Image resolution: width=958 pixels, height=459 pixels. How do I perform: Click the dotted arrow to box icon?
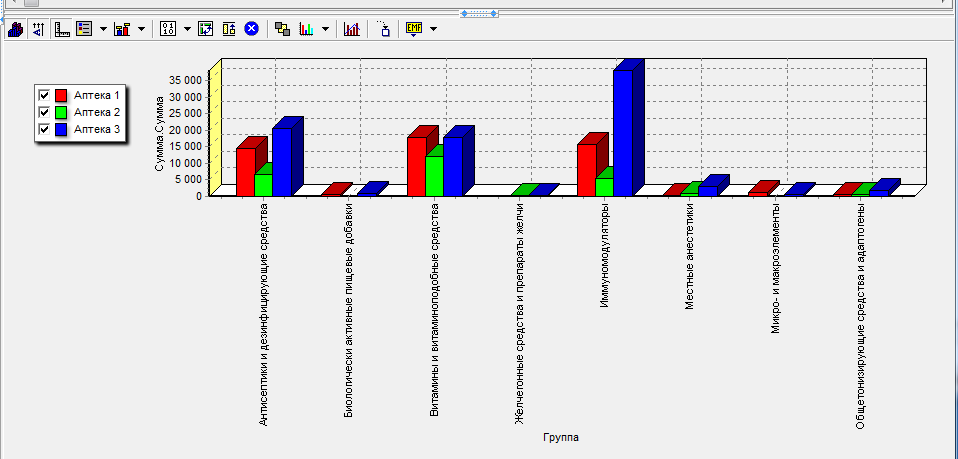[383, 29]
